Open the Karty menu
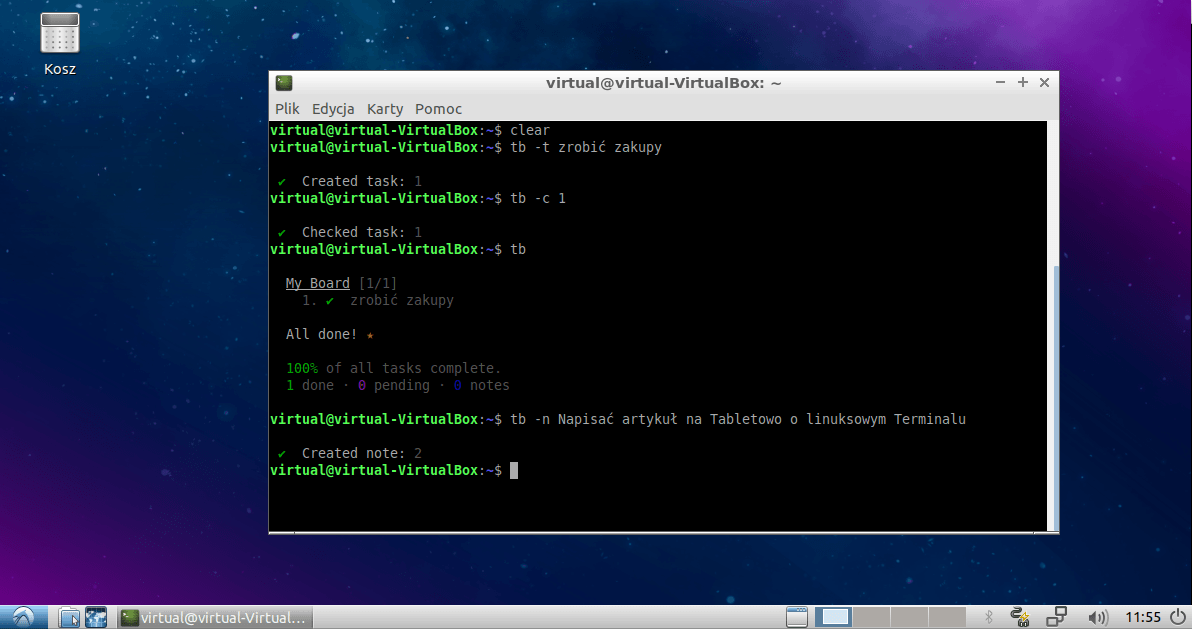The height and width of the screenshot is (629, 1192). point(385,109)
